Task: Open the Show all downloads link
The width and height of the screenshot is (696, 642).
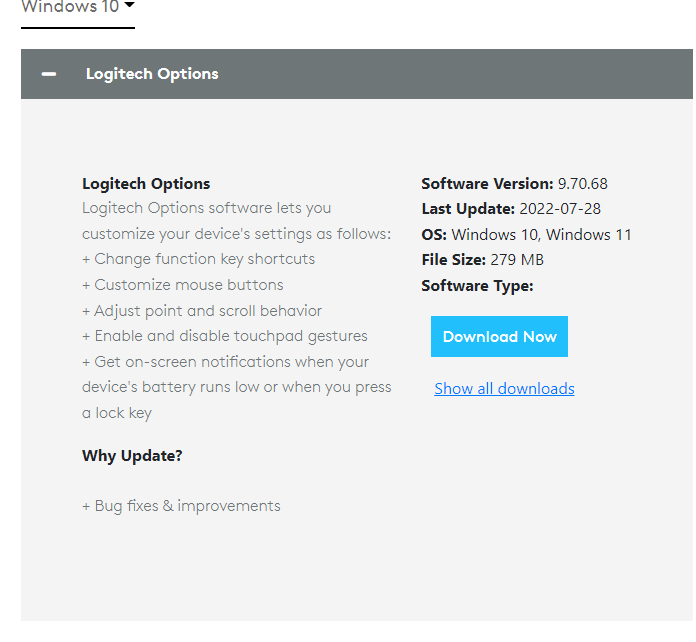Action: pyautogui.click(x=504, y=389)
